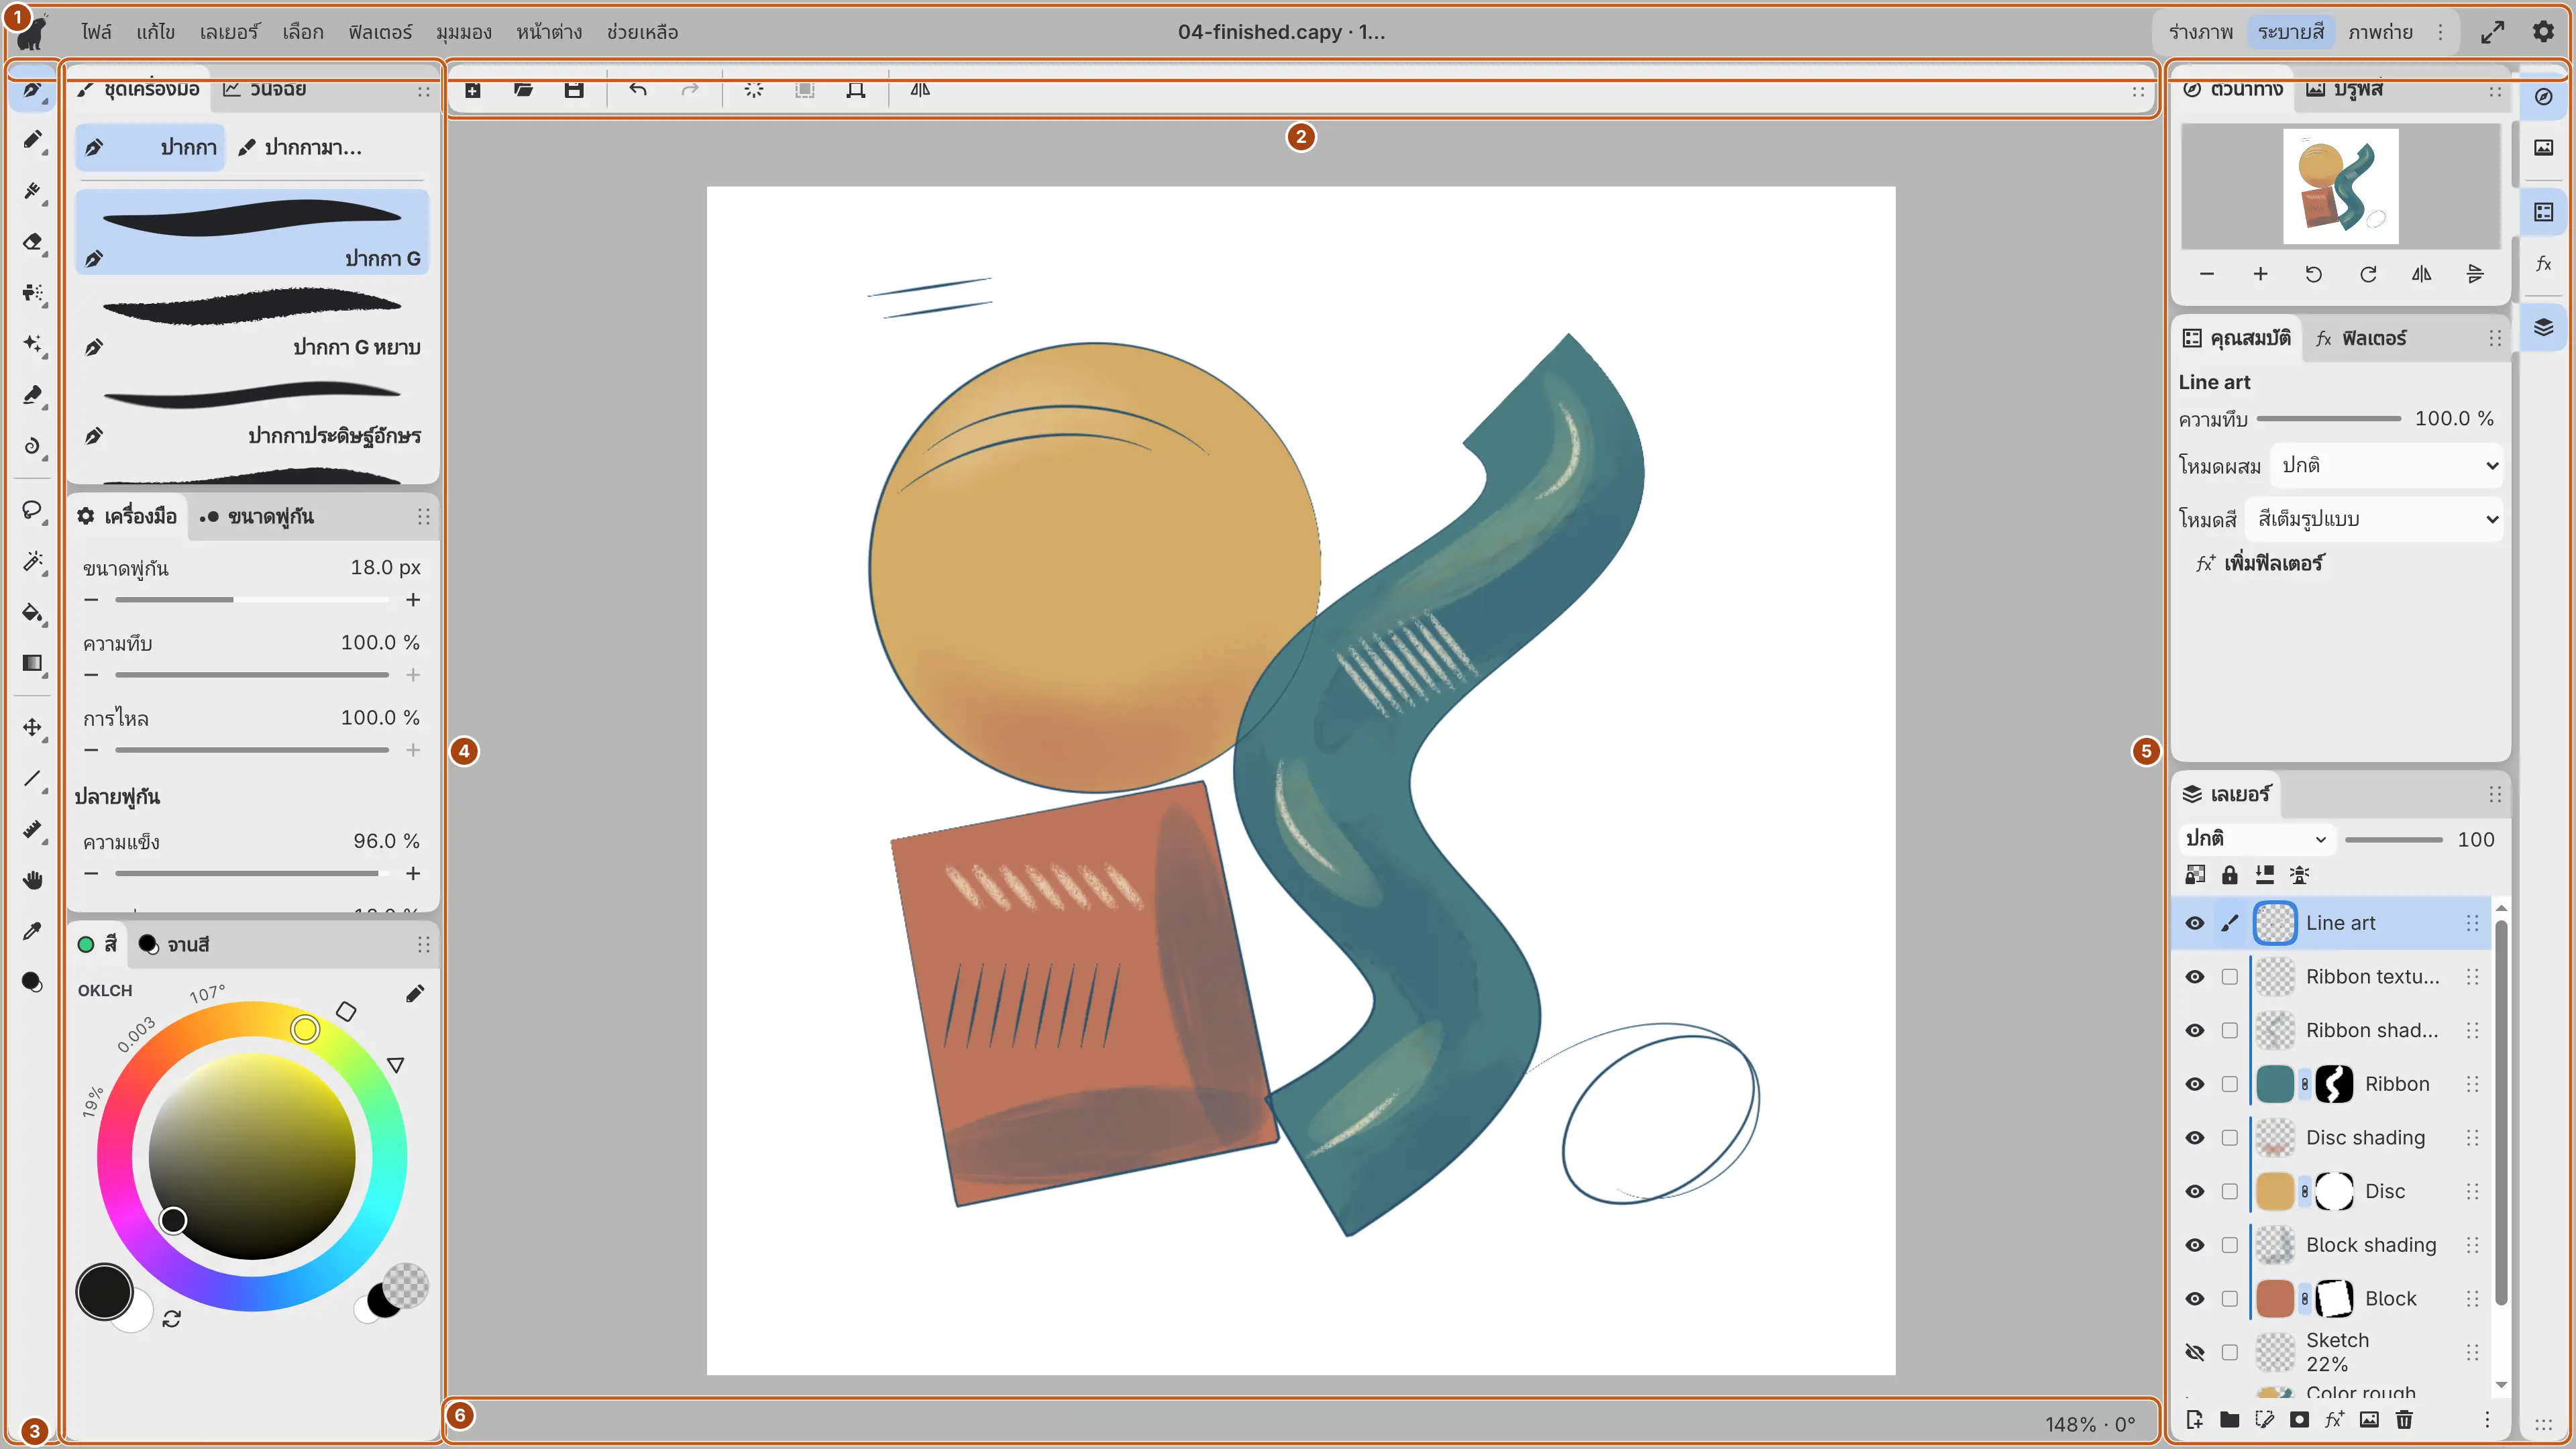2576x1449 pixels.
Task: Open Line art layer options handle
Action: pyautogui.click(x=2473, y=923)
